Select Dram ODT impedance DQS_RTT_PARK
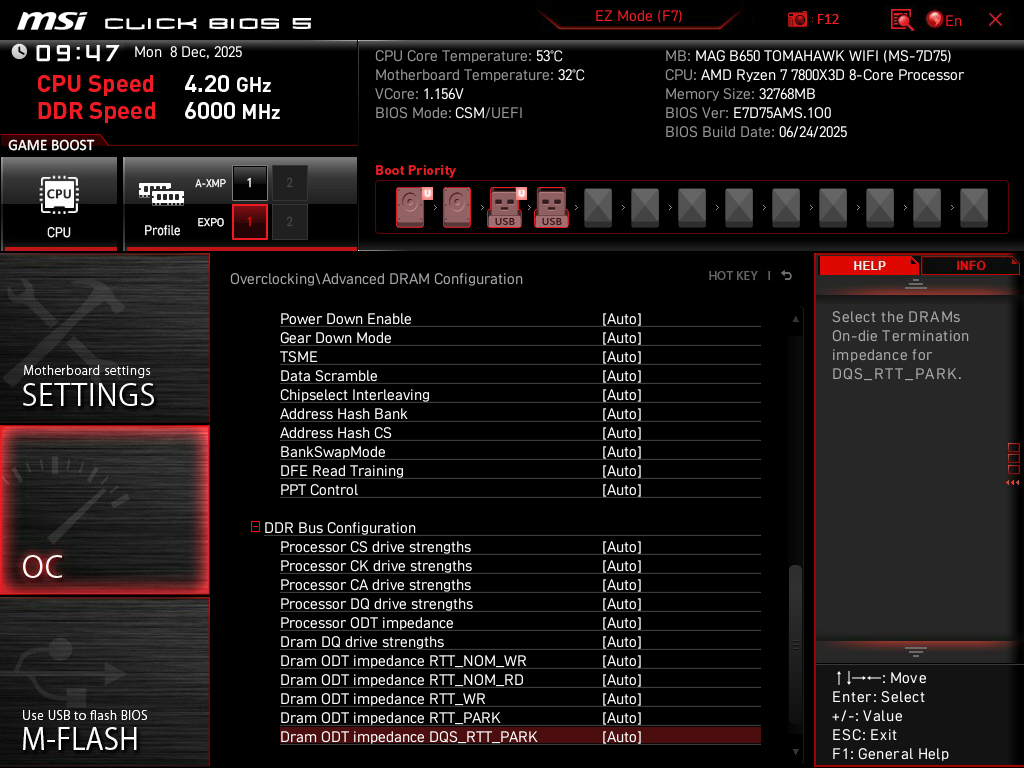This screenshot has width=1024, height=768. click(520, 737)
